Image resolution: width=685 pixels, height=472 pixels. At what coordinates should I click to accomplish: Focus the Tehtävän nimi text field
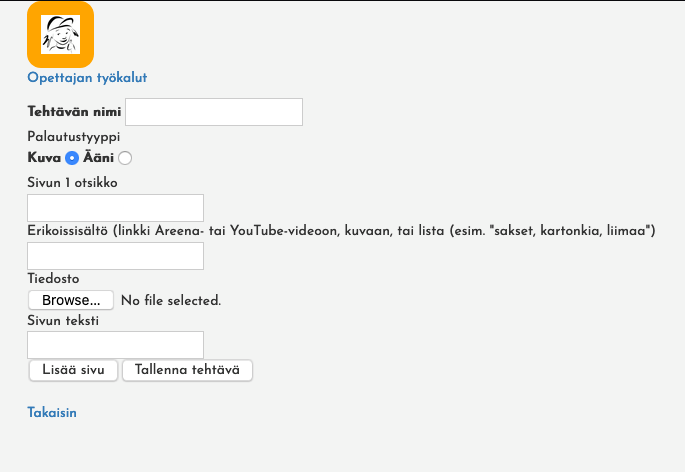pos(214,112)
